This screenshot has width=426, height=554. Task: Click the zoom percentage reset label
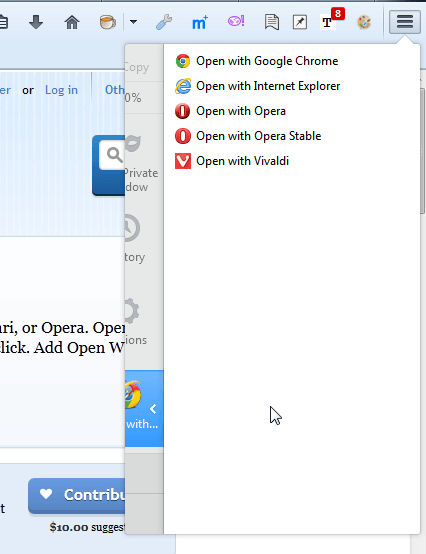tap(134, 98)
